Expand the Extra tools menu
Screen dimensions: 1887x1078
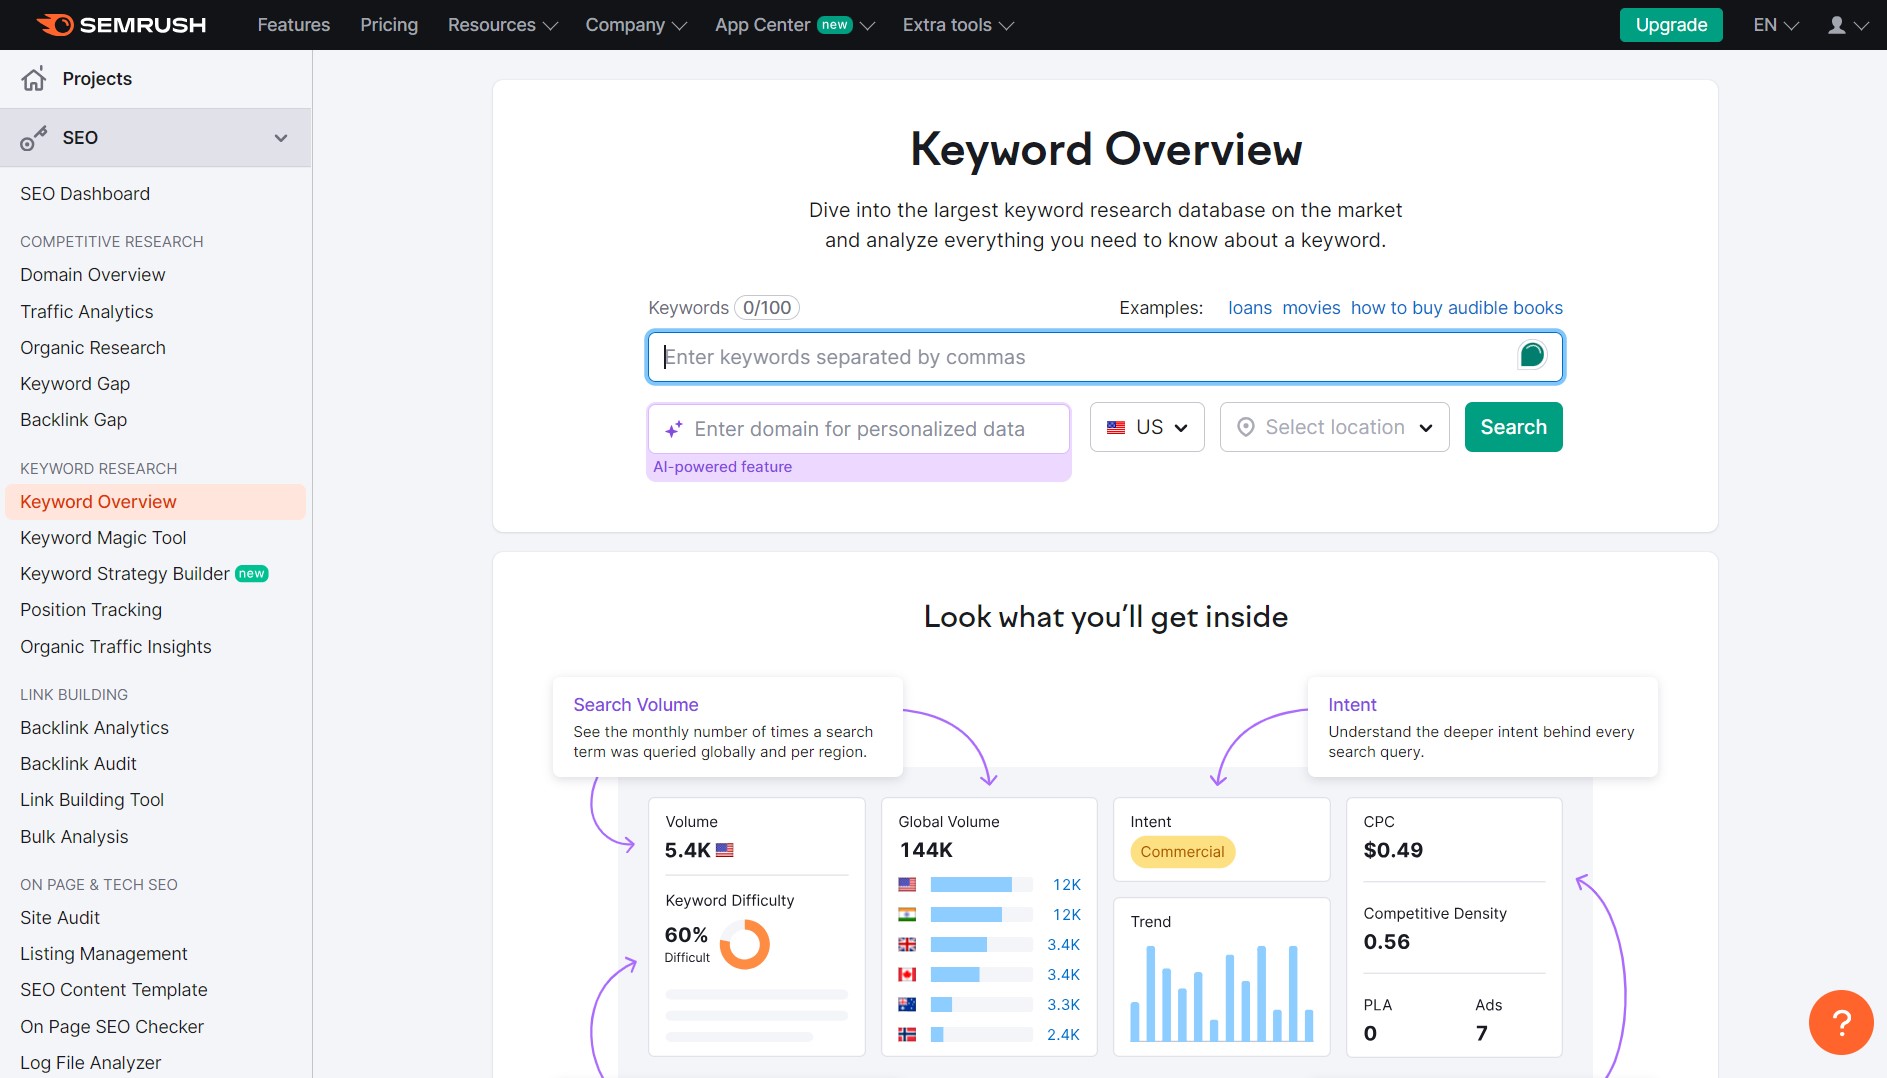958,25
